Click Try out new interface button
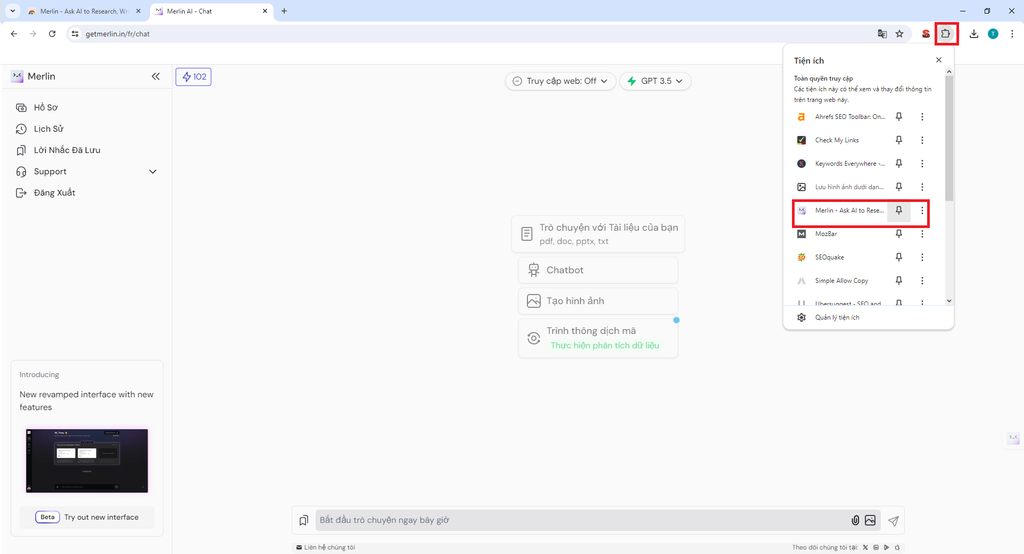The width and height of the screenshot is (1024, 554). [x=87, y=517]
